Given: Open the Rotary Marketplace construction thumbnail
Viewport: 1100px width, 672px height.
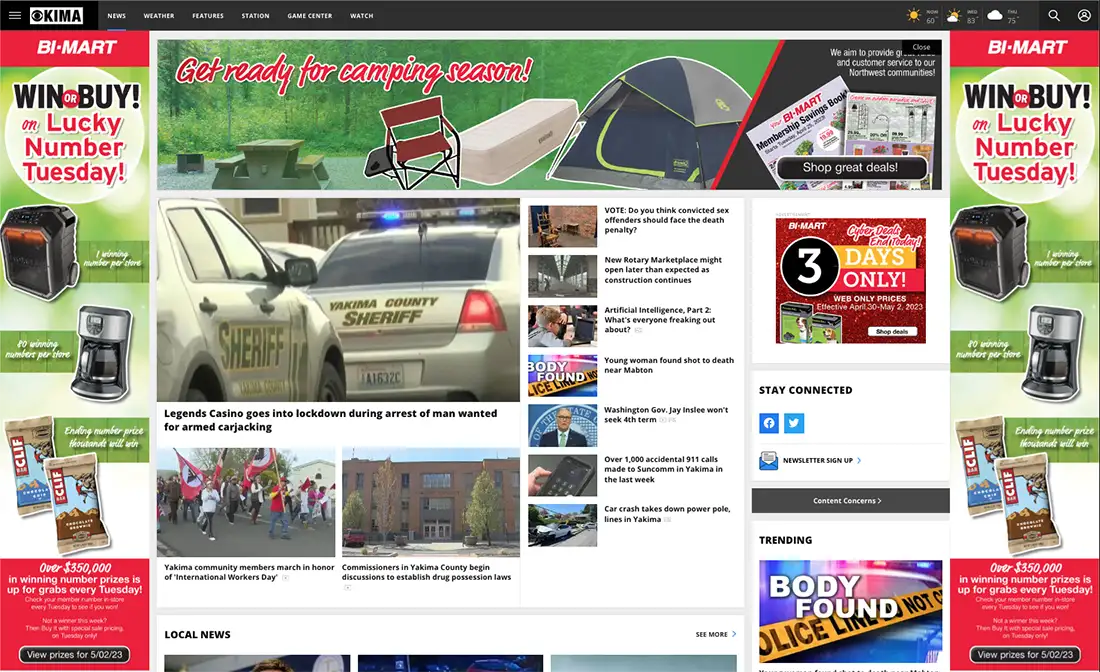Looking at the screenshot, I should click(563, 276).
